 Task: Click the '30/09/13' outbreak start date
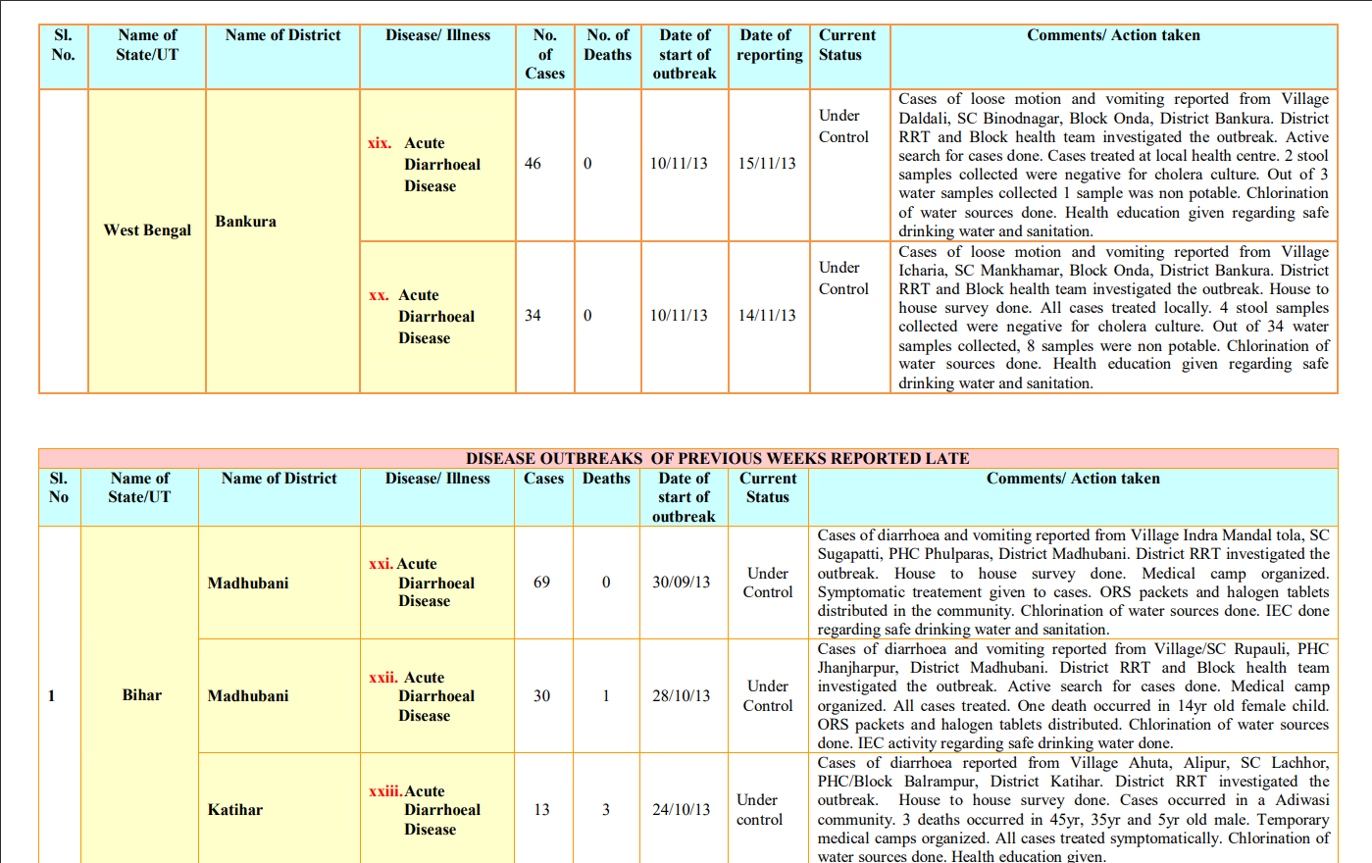click(x=681, y=582)
